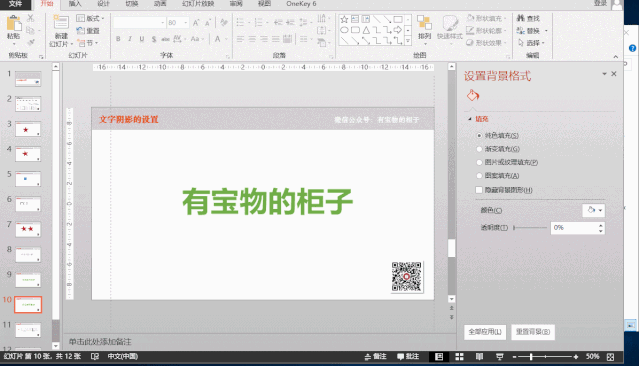Open the OneKey 6 ribbon tab
This screenshot has width=639, height=366.
tap(301, 4)
